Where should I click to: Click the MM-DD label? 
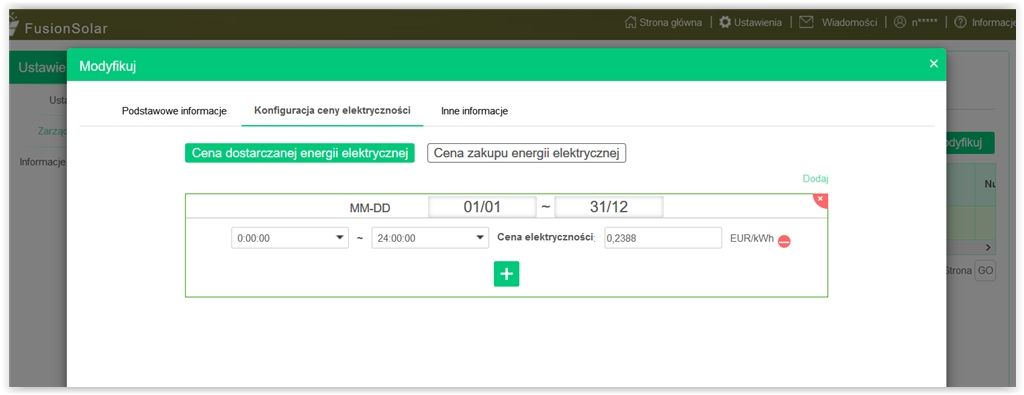(x=370, y=209)
